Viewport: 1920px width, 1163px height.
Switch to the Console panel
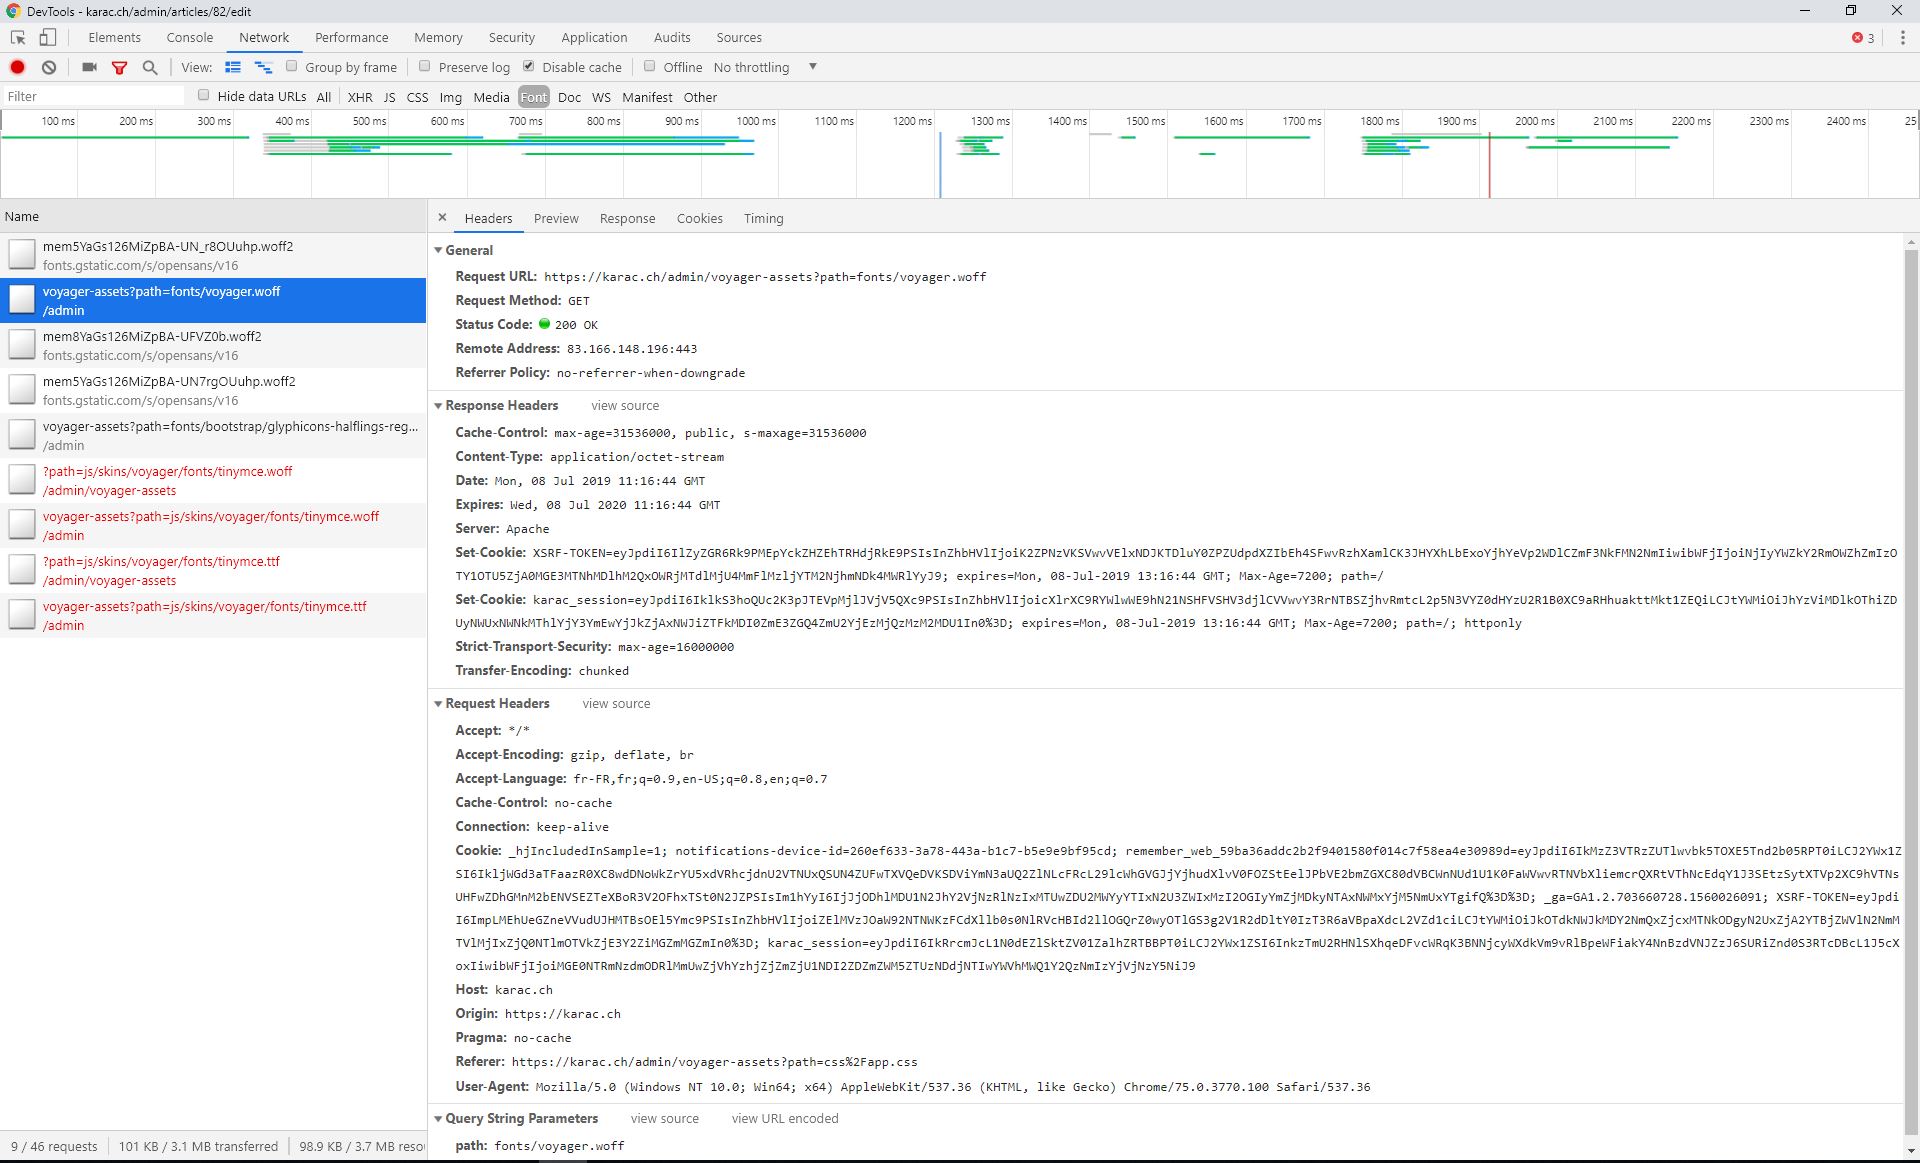click(189, 37)
